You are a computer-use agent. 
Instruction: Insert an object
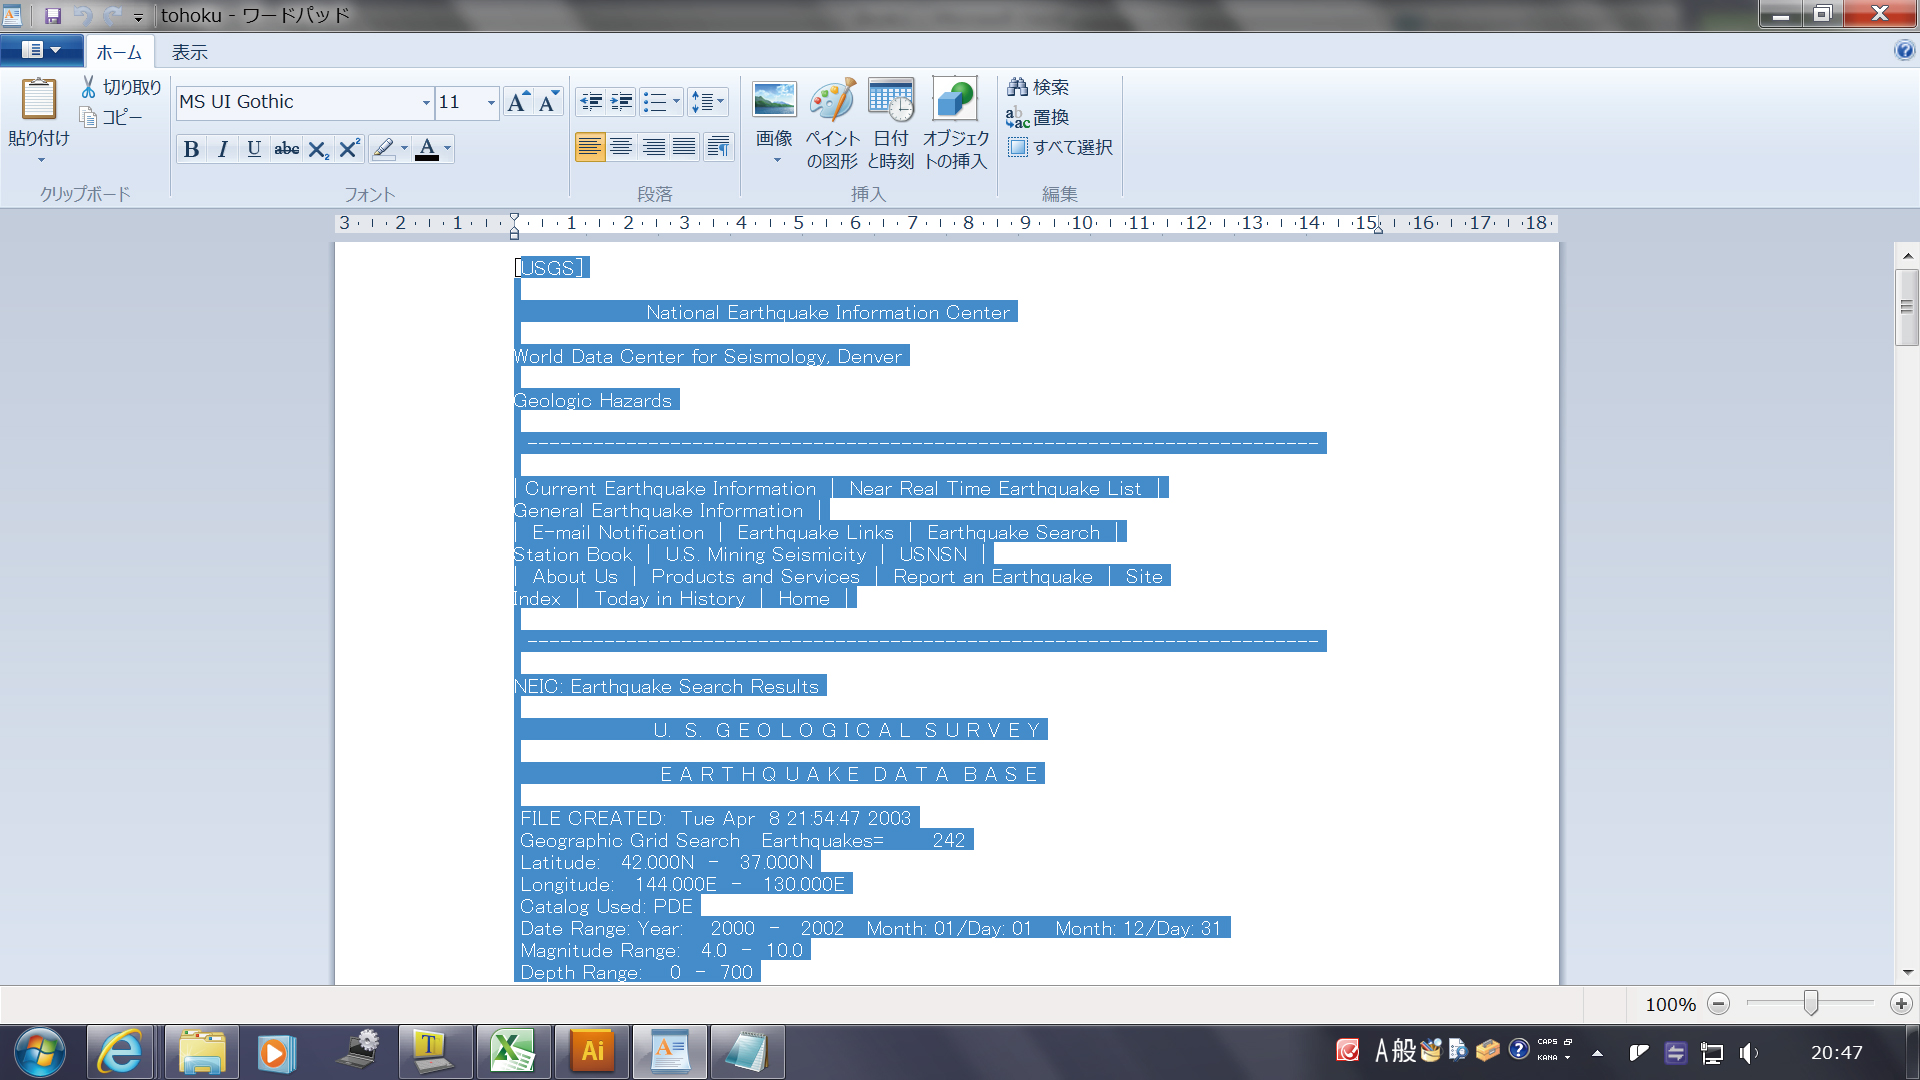click(955, 123)
